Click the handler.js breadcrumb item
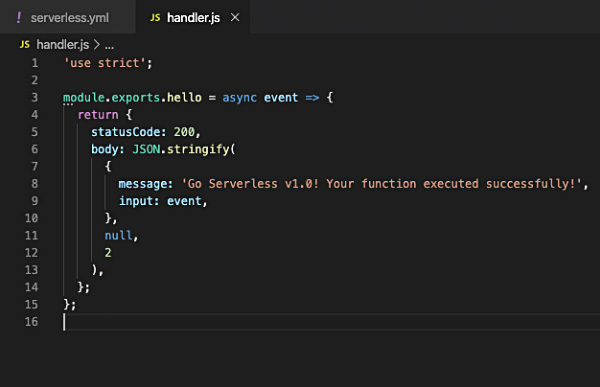The image size is (600, 387). click(x=63, y=45)
